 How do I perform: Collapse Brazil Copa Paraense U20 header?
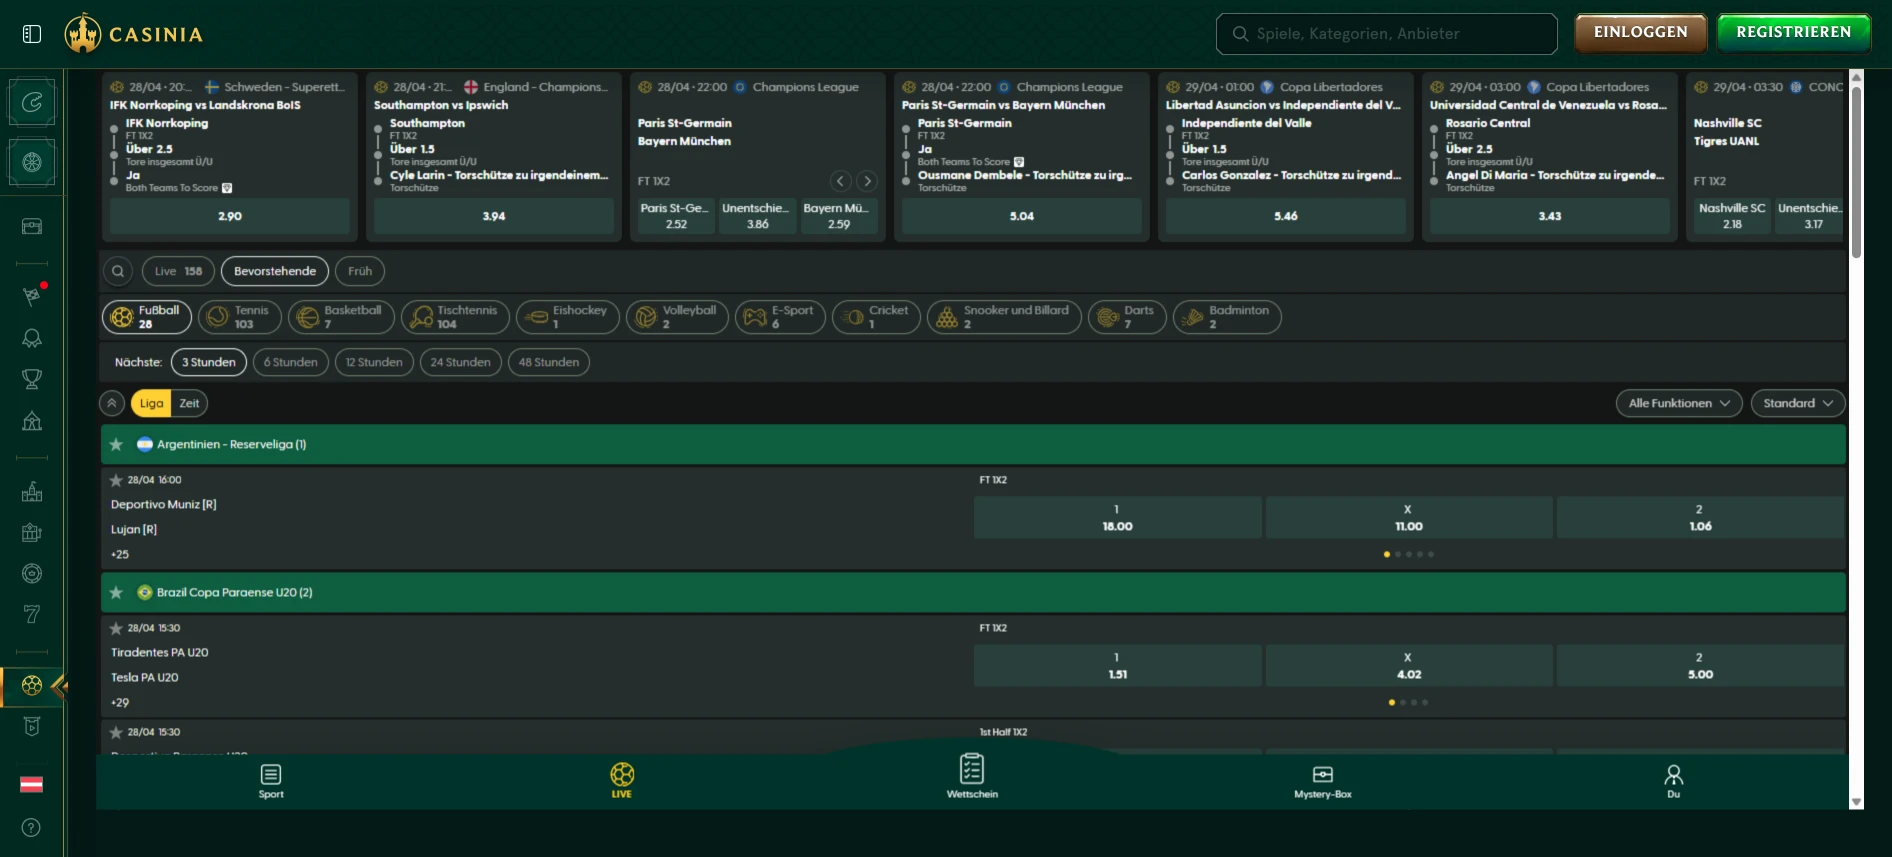coord(973,592)
